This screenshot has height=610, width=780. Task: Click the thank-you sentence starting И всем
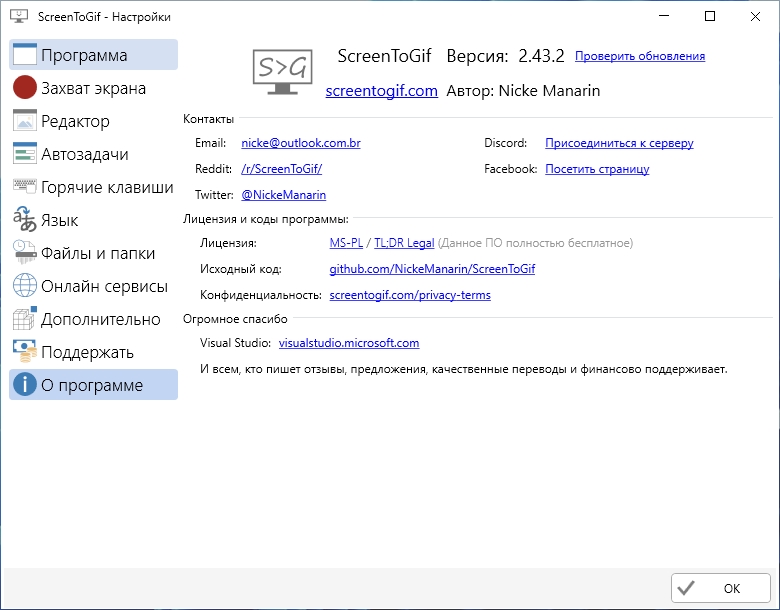pyautogui.click(x=464, y=369)
